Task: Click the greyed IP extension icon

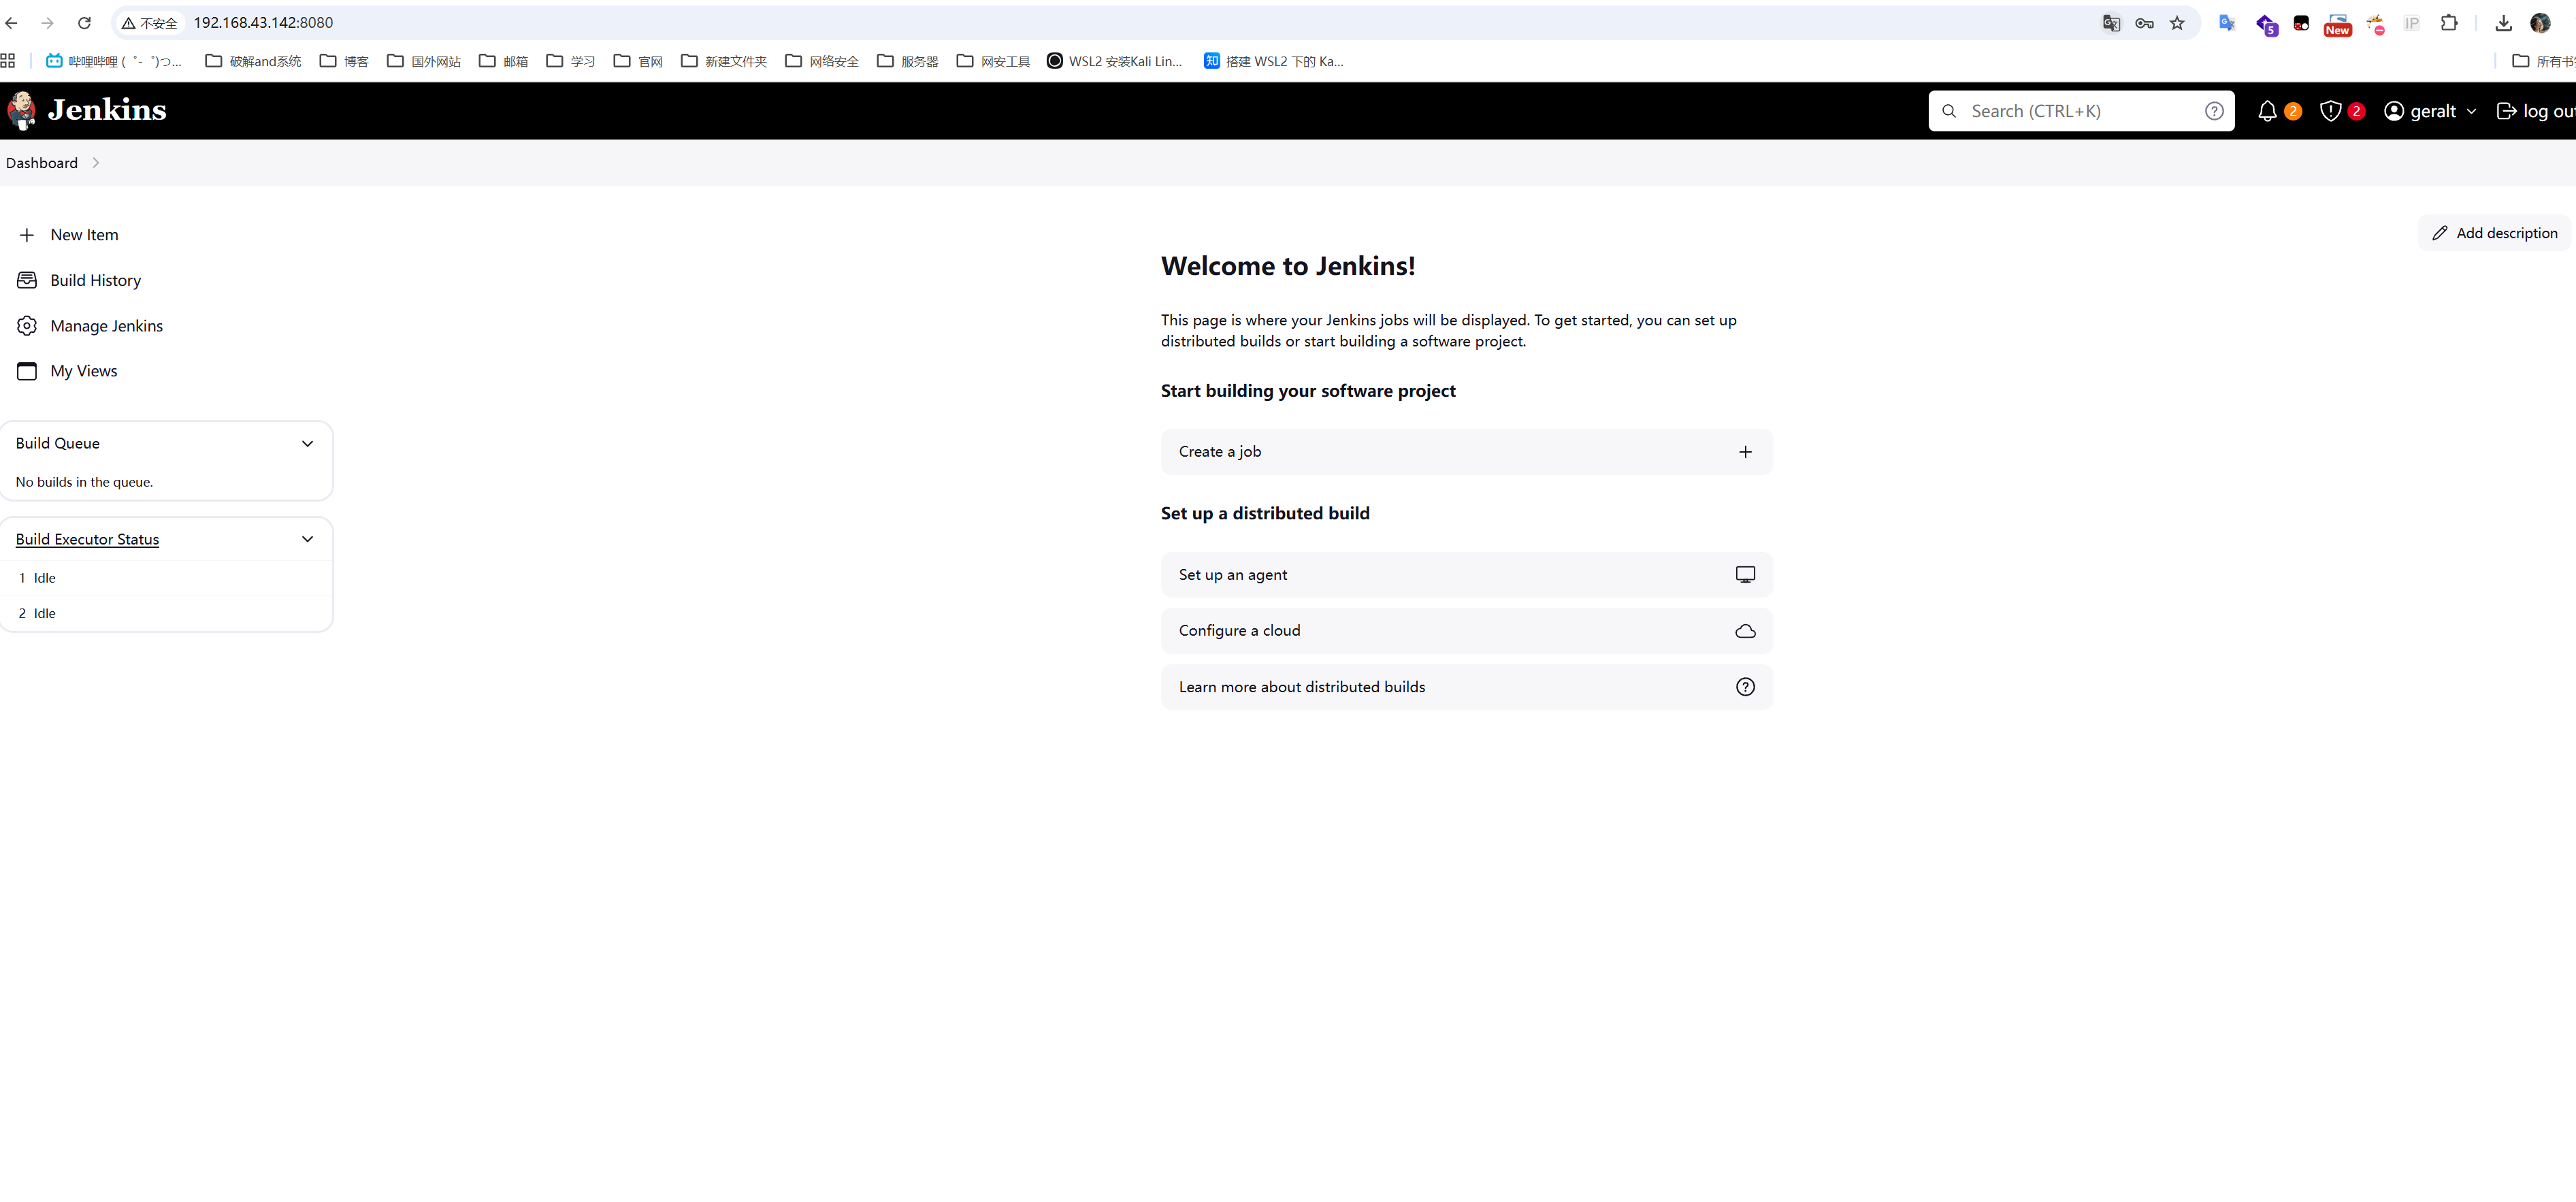Action: [x=2412, y=23]
